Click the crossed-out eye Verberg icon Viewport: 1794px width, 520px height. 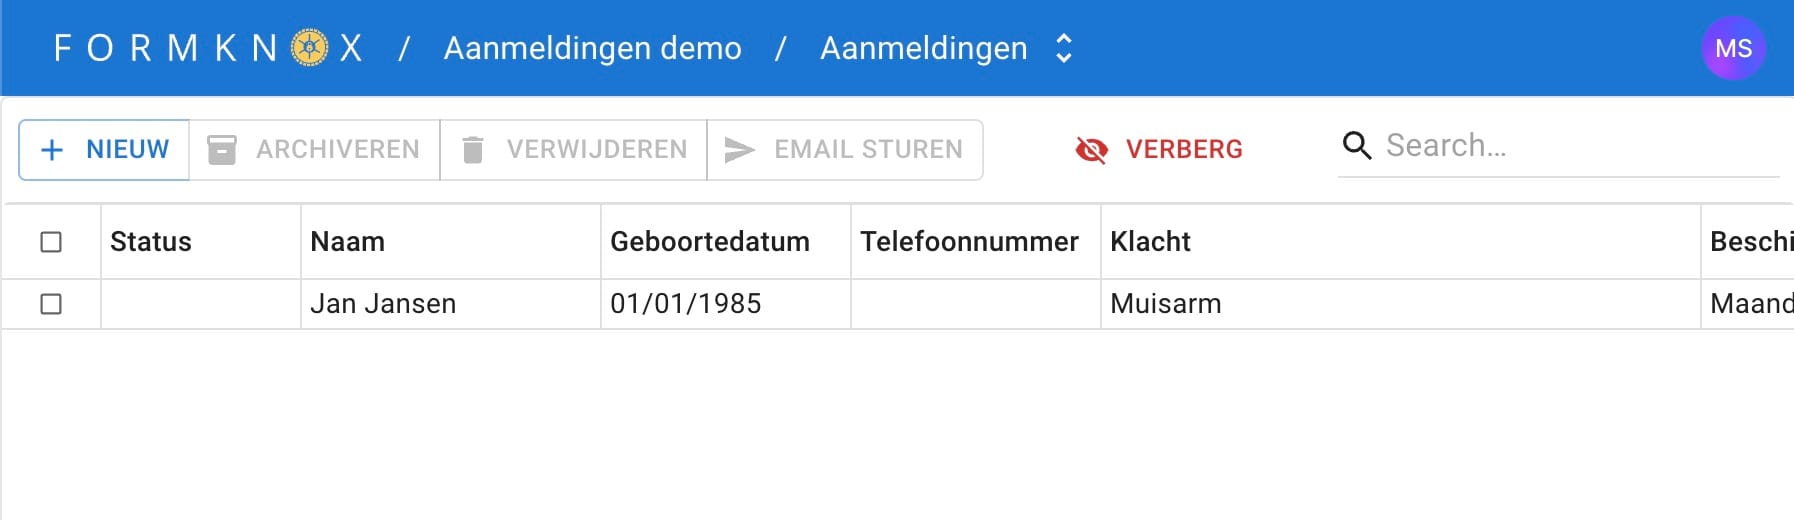[1091, 150]
